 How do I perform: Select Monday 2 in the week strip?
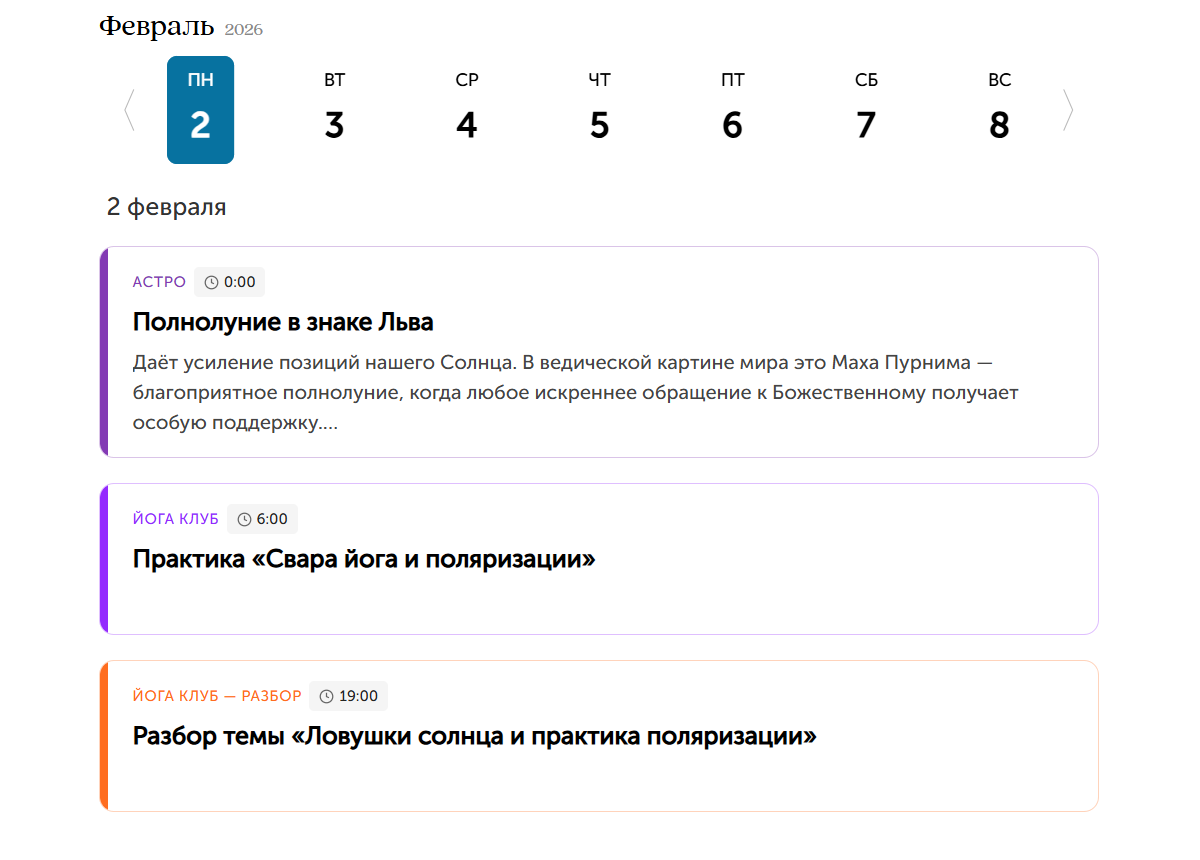(x=200, y=110)
